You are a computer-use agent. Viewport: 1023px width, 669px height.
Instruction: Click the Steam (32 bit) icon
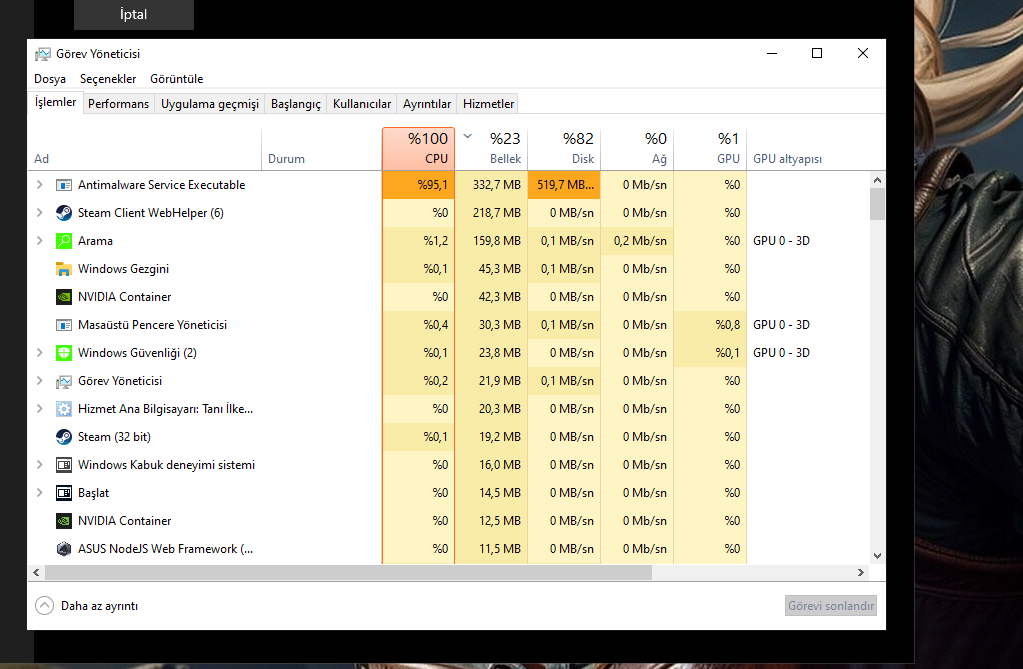pyautogui.click(x=63, y=437)
